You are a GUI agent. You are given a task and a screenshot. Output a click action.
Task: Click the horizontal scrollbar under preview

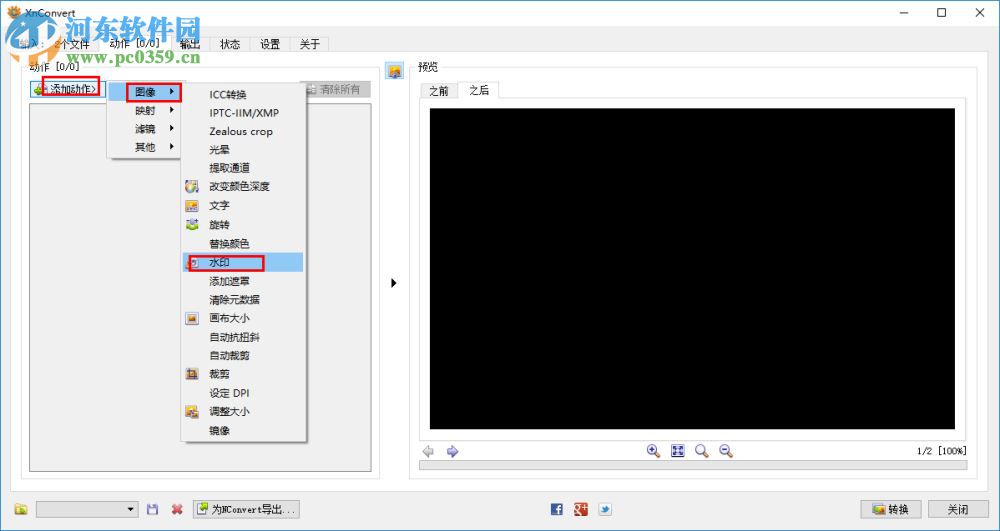[693, 465]
